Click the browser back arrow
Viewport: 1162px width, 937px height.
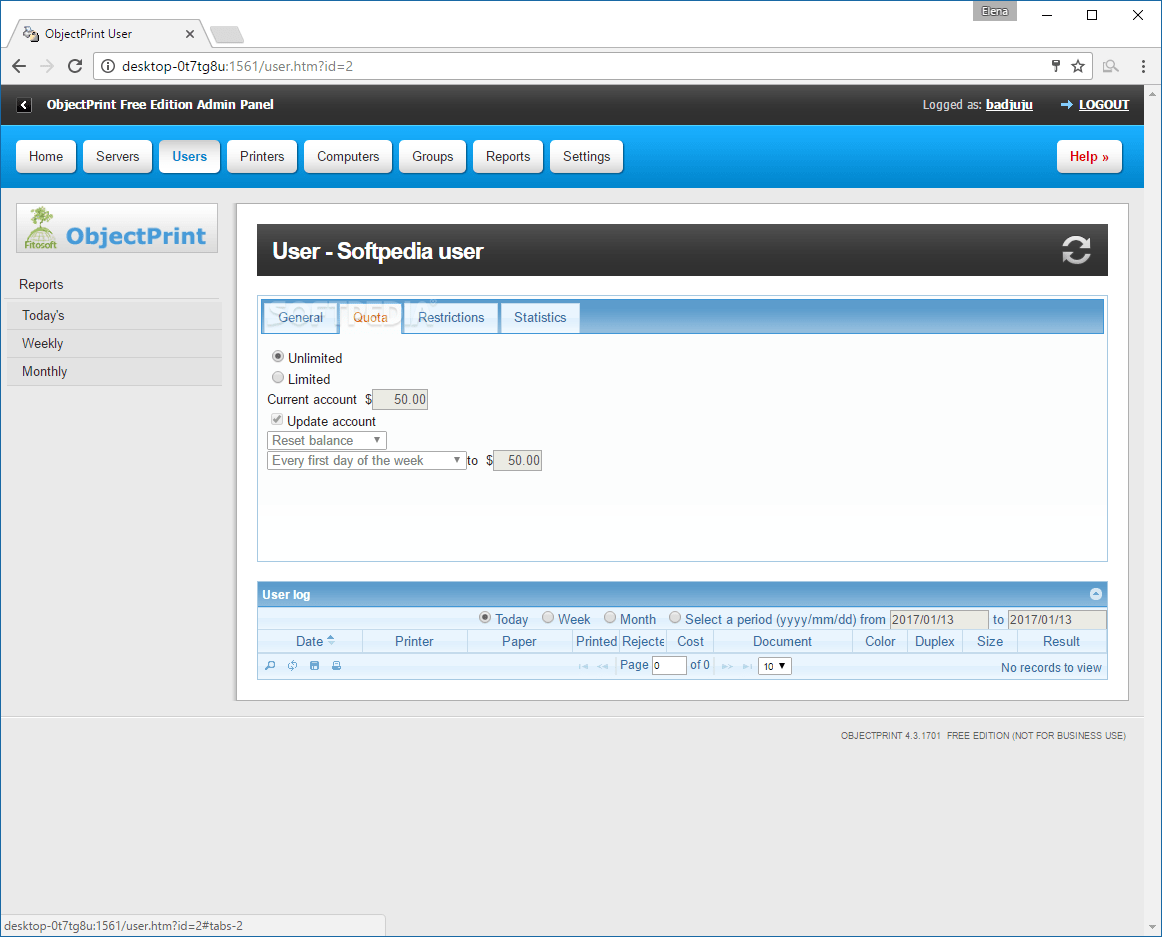[x=19, y=66]
